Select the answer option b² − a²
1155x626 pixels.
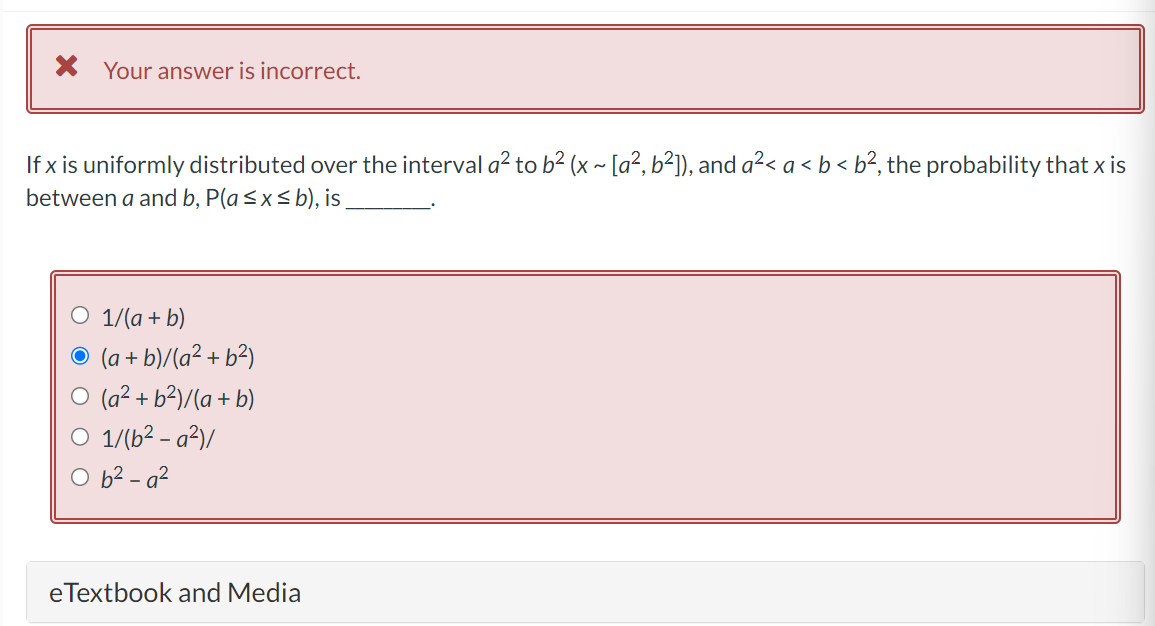(78, 474)
